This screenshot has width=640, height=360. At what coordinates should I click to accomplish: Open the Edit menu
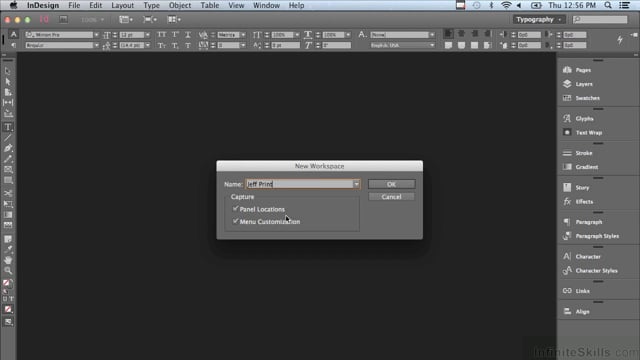click(x=96, y=5)
